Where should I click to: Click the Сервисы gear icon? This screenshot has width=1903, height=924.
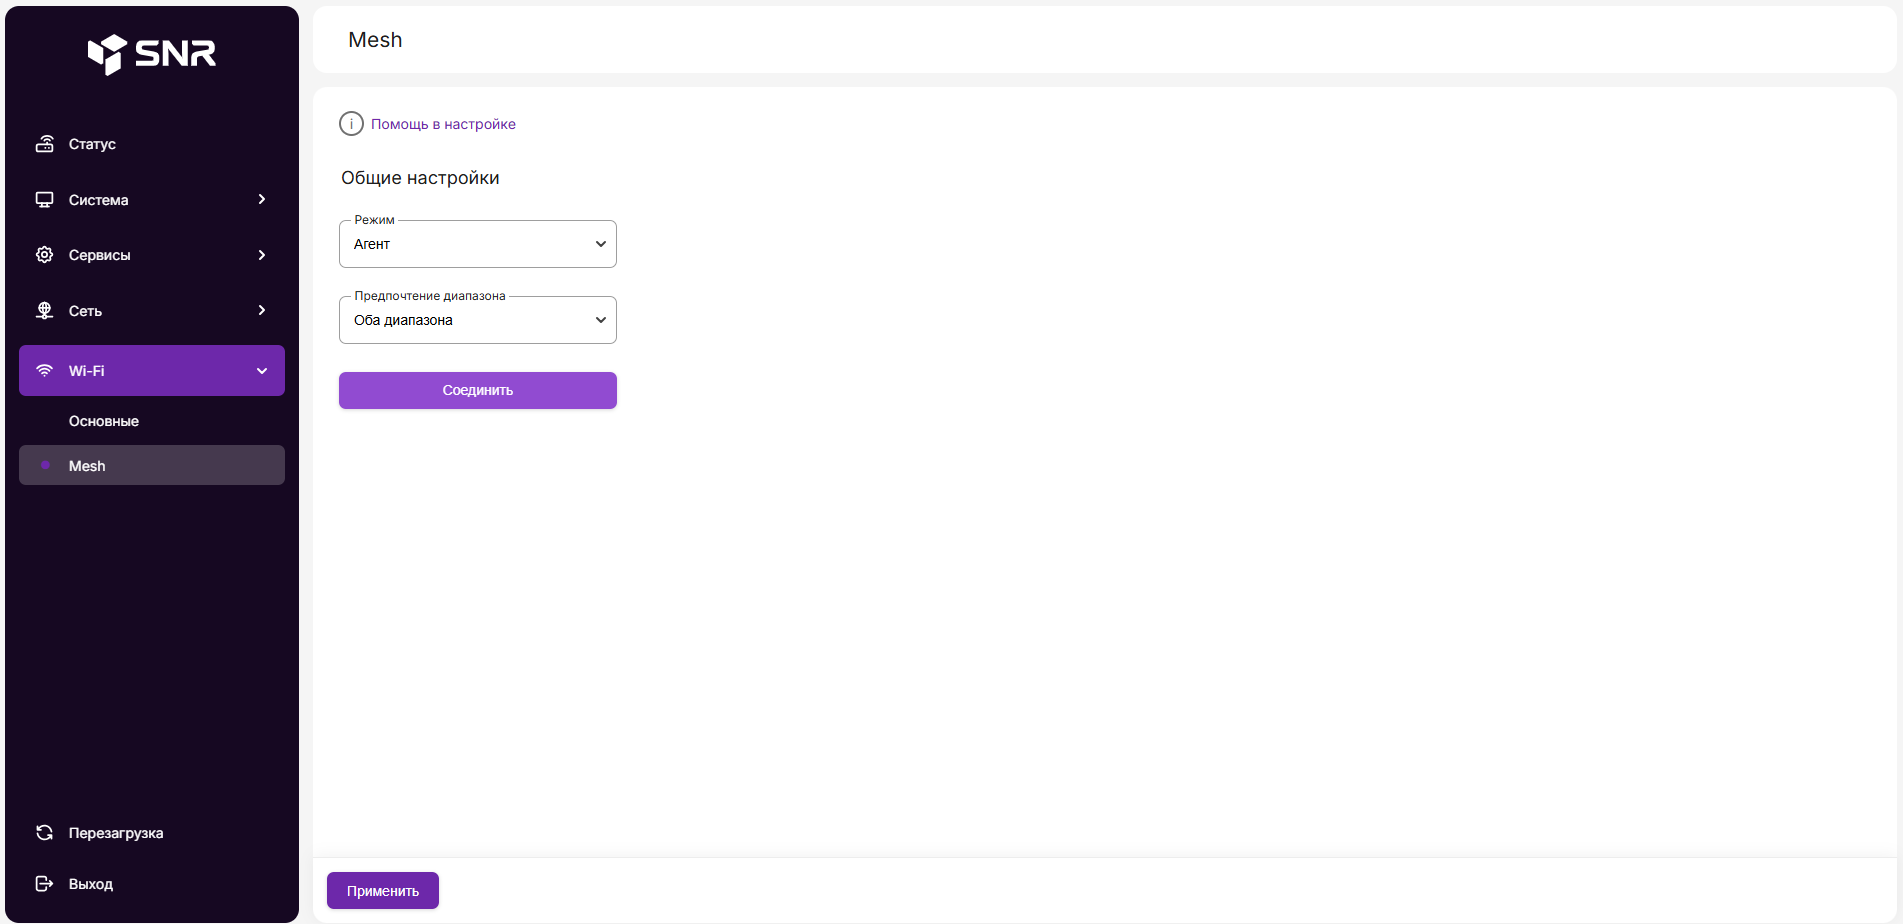[45, 255]
